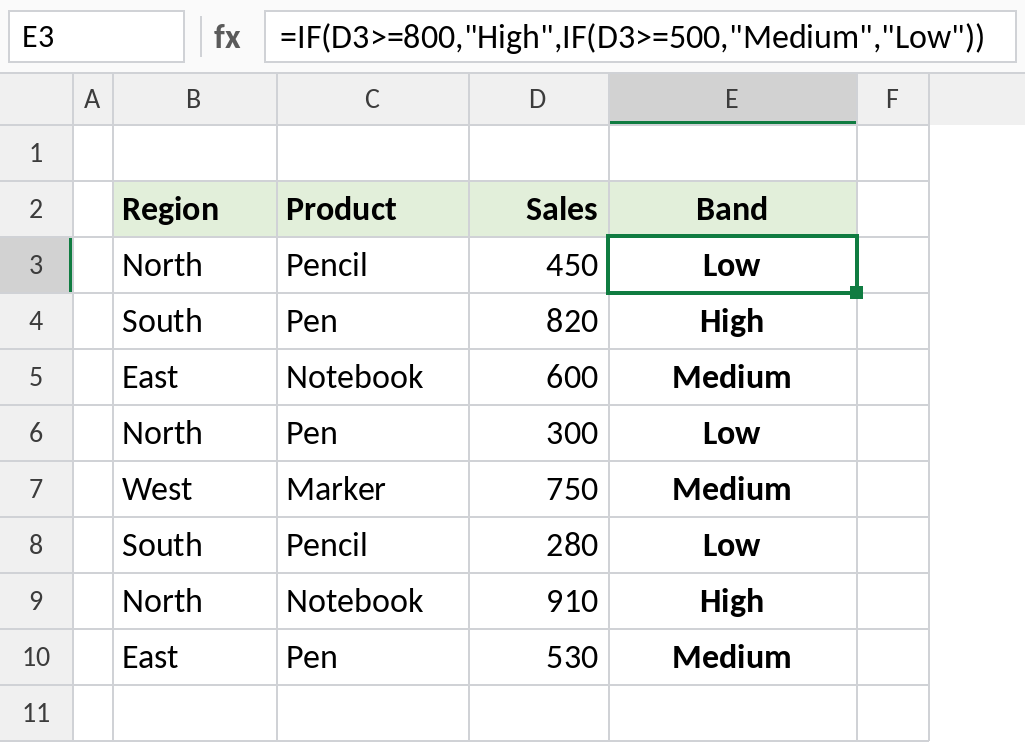Select the Pencil cell in row 8
Screen dimensions: 1026x742
[x=373, y=545]
